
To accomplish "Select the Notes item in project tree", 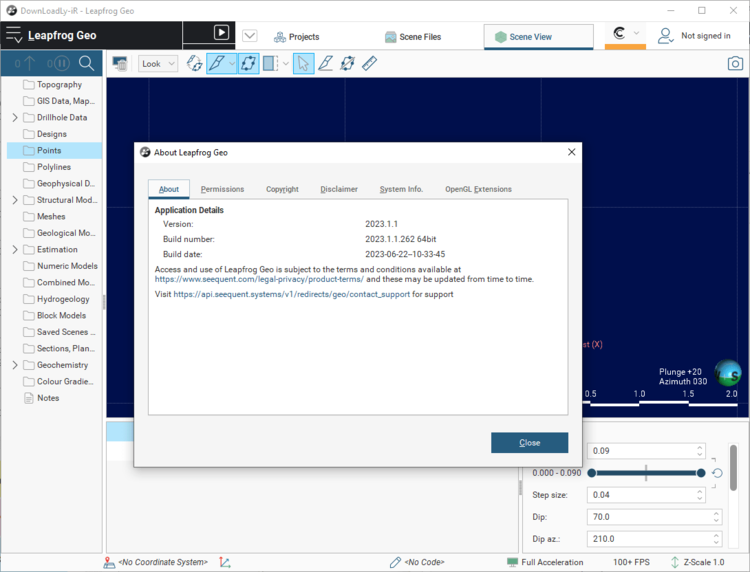I will tap(48, 398).
